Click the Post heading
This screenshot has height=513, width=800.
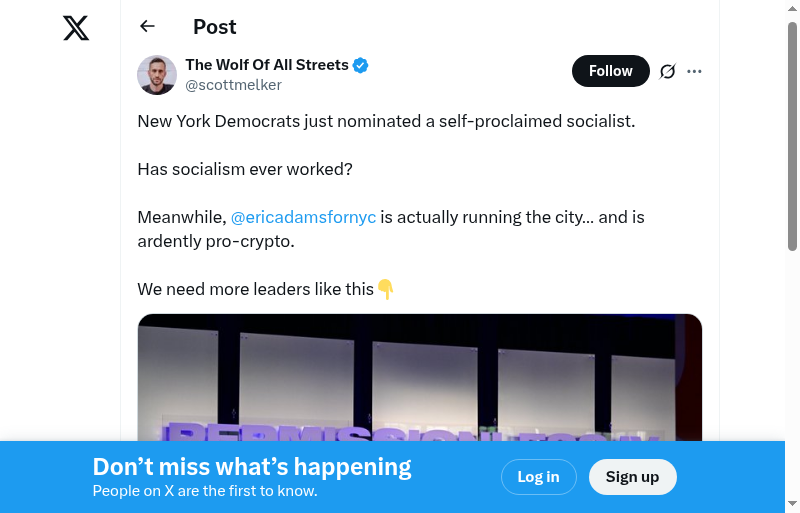pyautogui.click(x=215, y=27)
